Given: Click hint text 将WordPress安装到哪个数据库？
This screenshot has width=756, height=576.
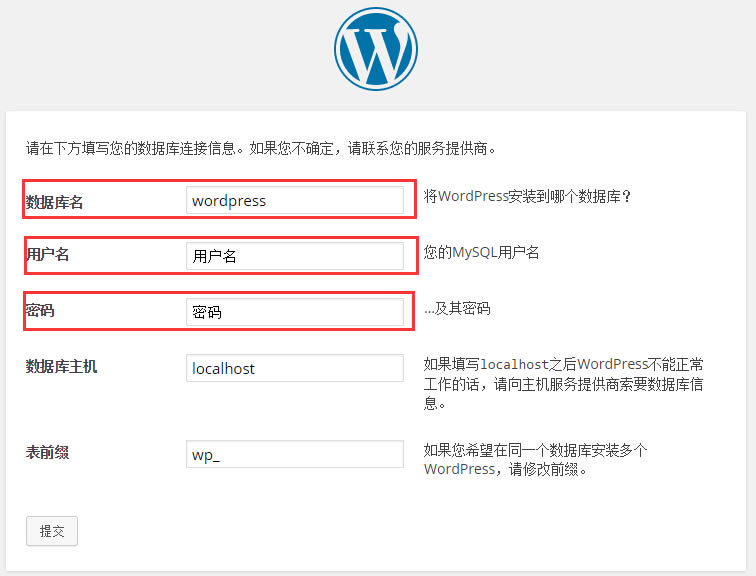Looking at the screenshot, I should point(527,196).
